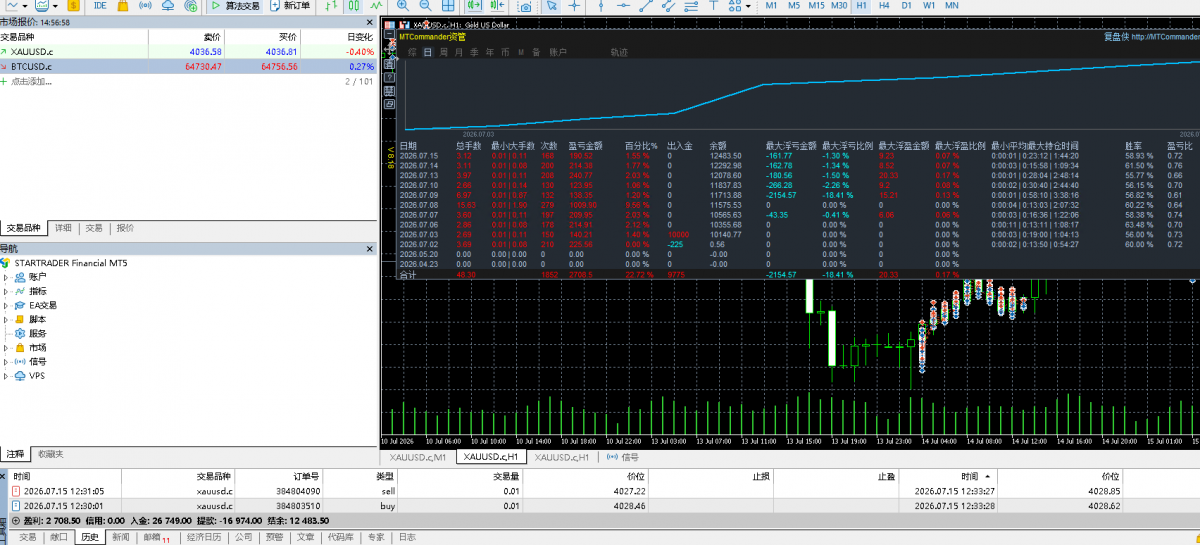Select the crosshair cursor tool
The image size is (1200, 545).
(574, 5)
